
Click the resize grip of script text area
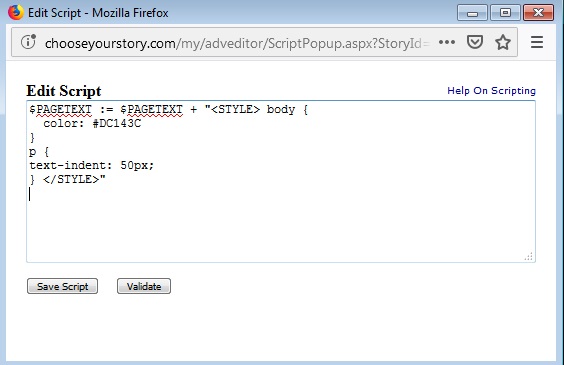529,256
